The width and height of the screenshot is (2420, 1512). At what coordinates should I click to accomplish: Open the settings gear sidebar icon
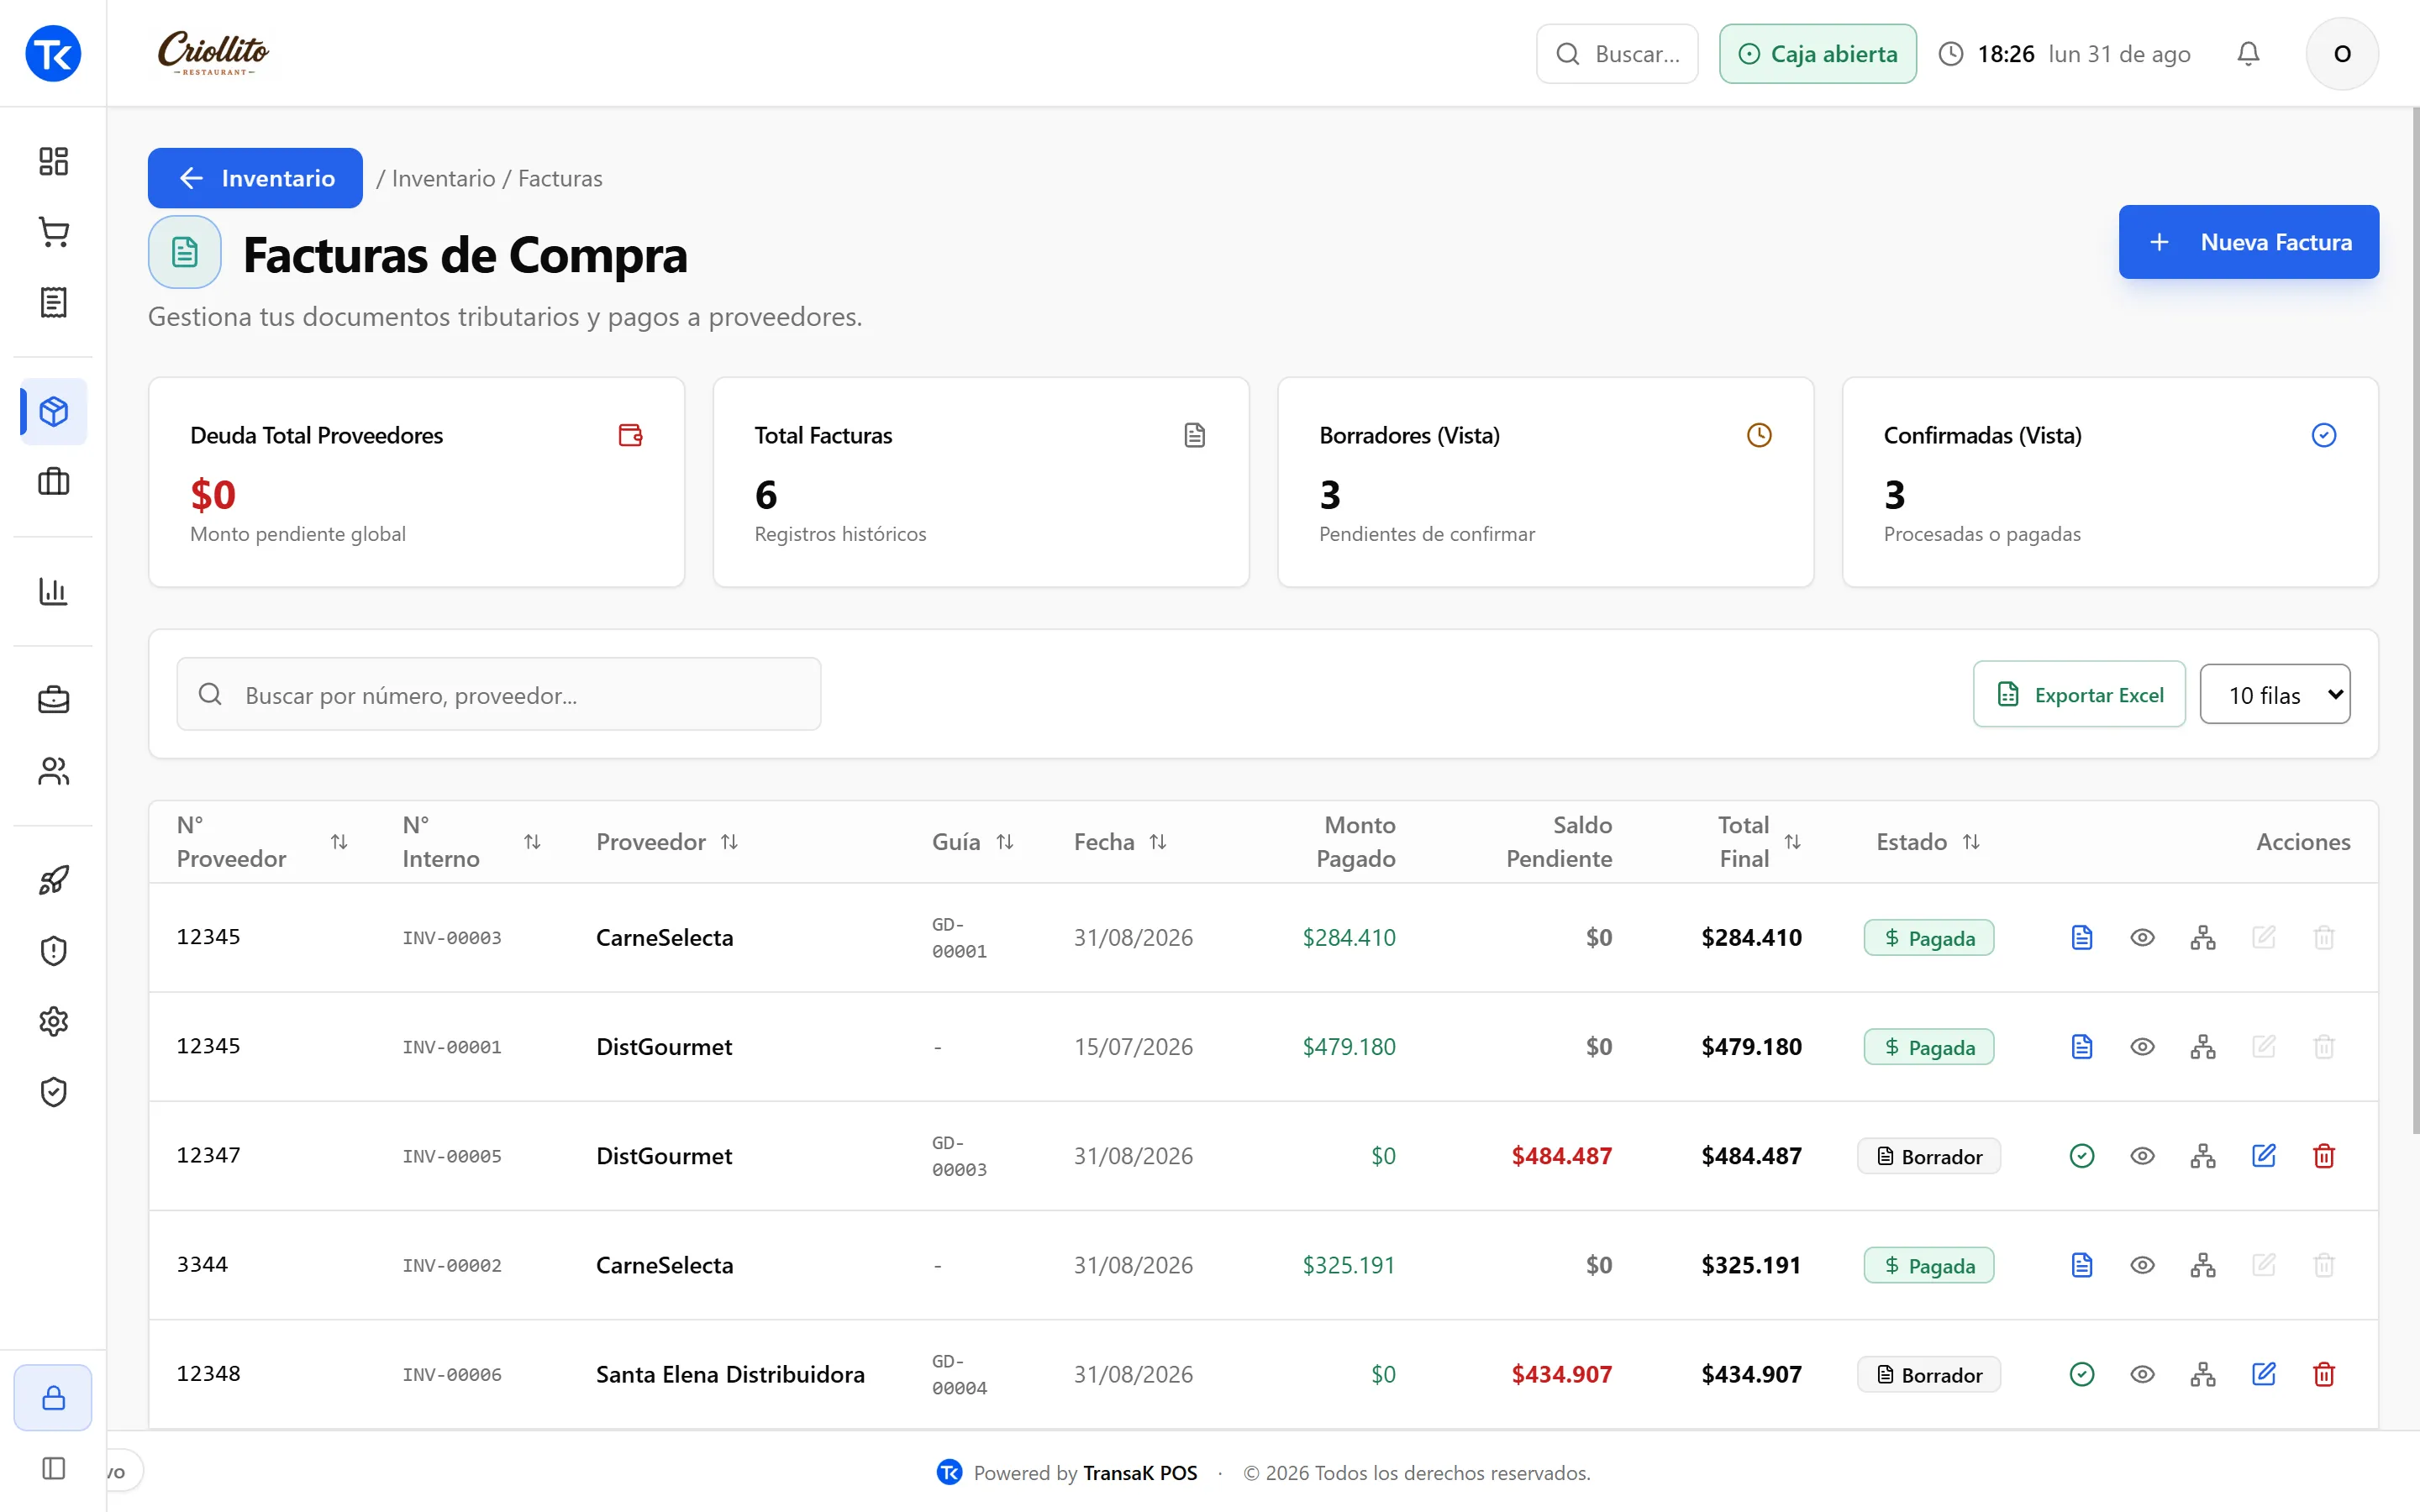53,1021
